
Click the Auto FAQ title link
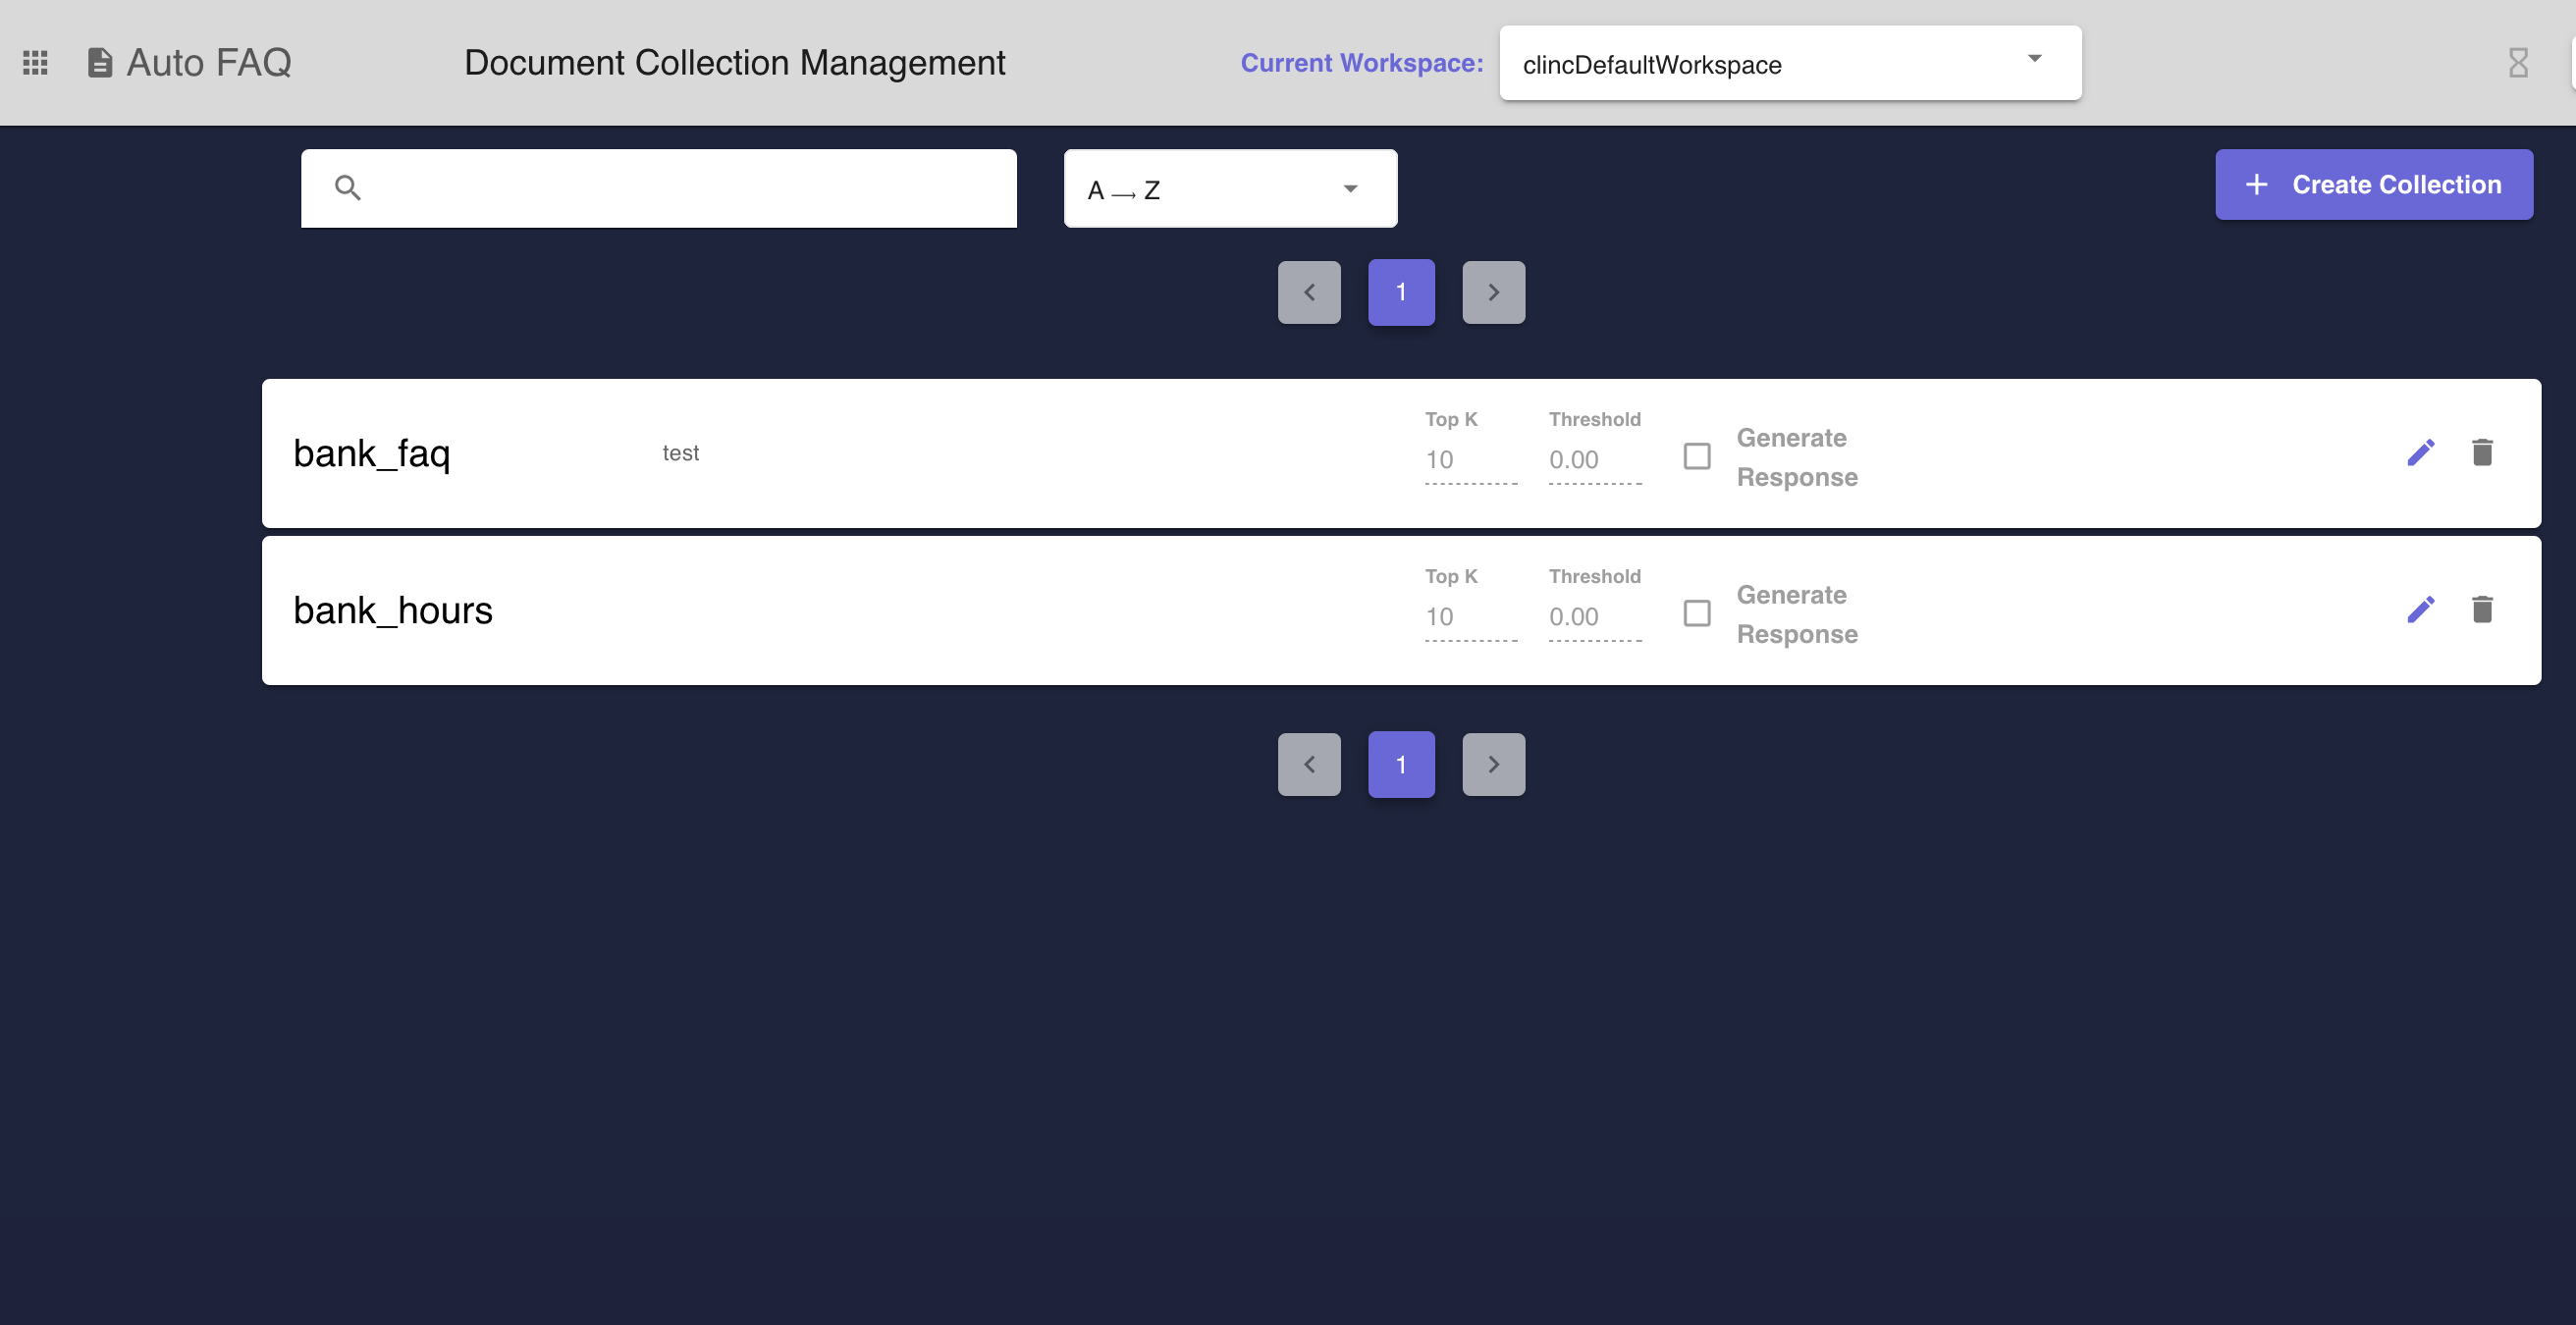(x=209, y=63)
